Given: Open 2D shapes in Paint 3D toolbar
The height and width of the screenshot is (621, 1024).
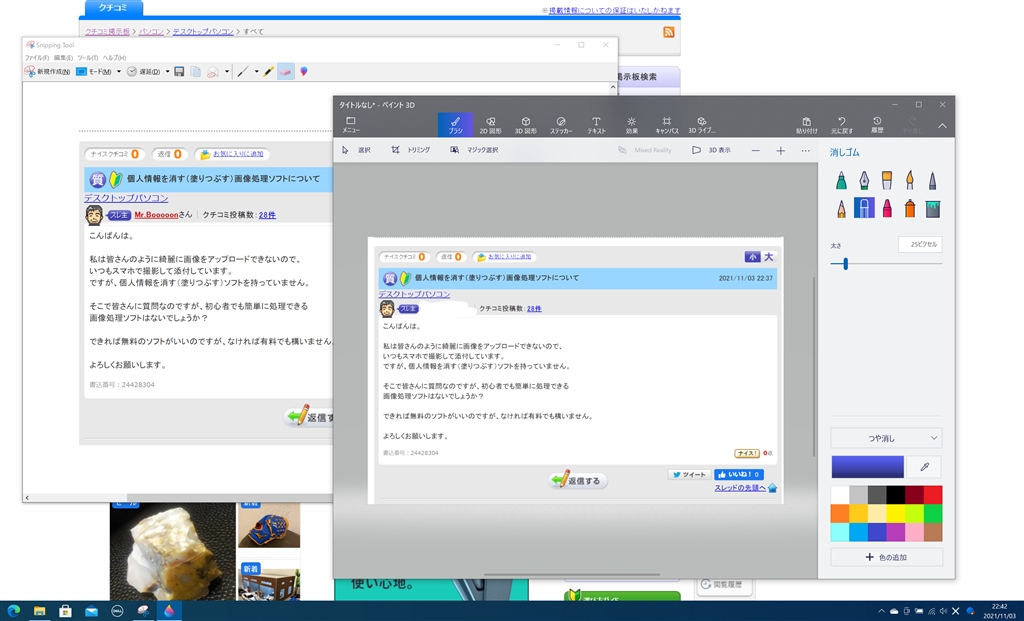Looking at the screenshot, I should coord(490,125).
